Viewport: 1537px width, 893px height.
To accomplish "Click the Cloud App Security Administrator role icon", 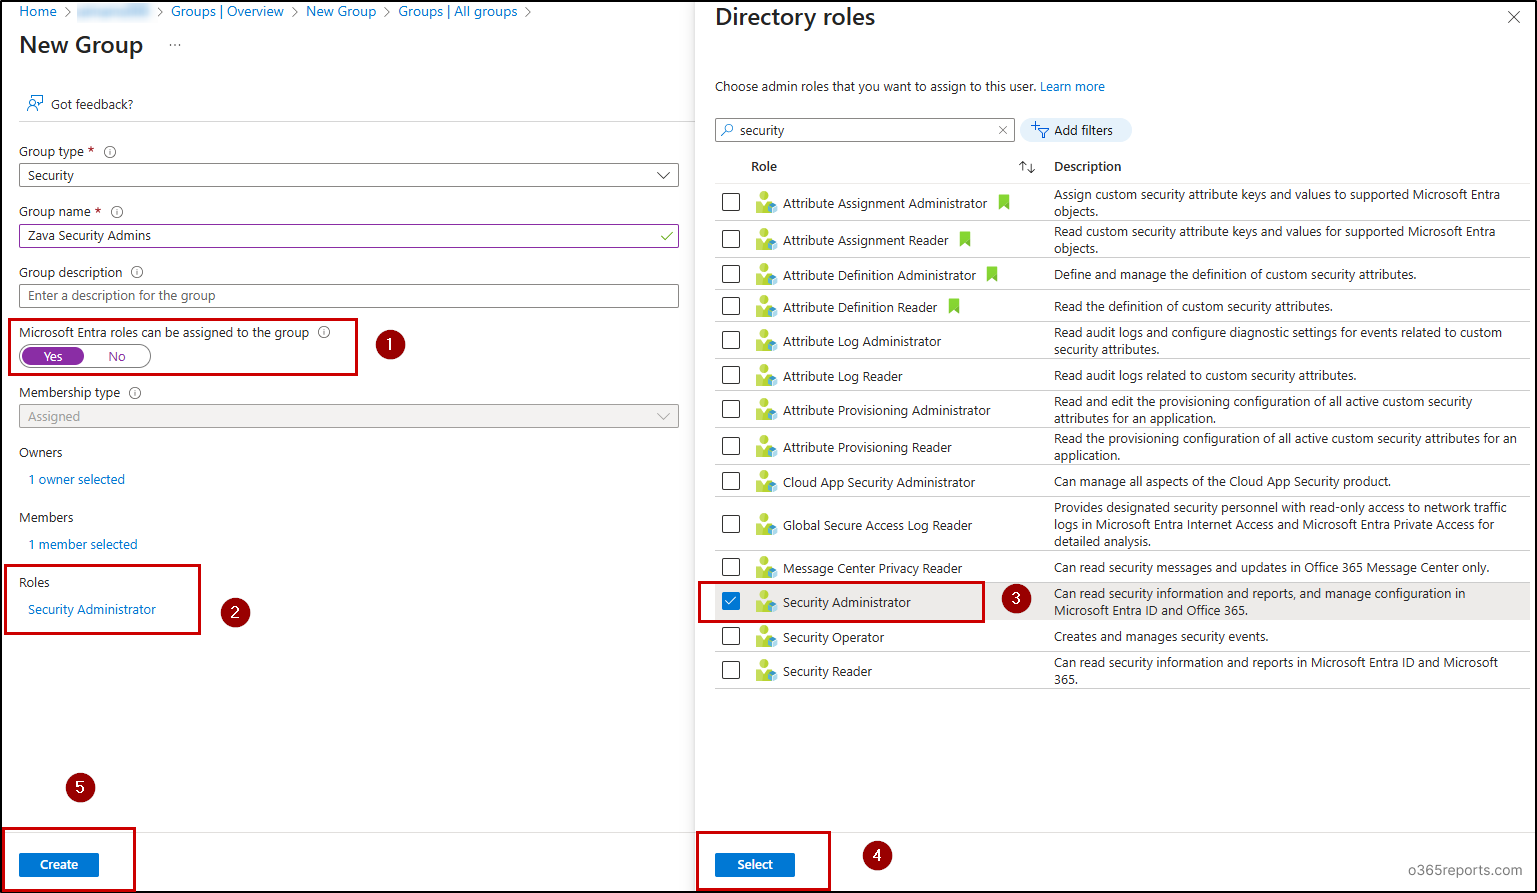I will point(766,482).
